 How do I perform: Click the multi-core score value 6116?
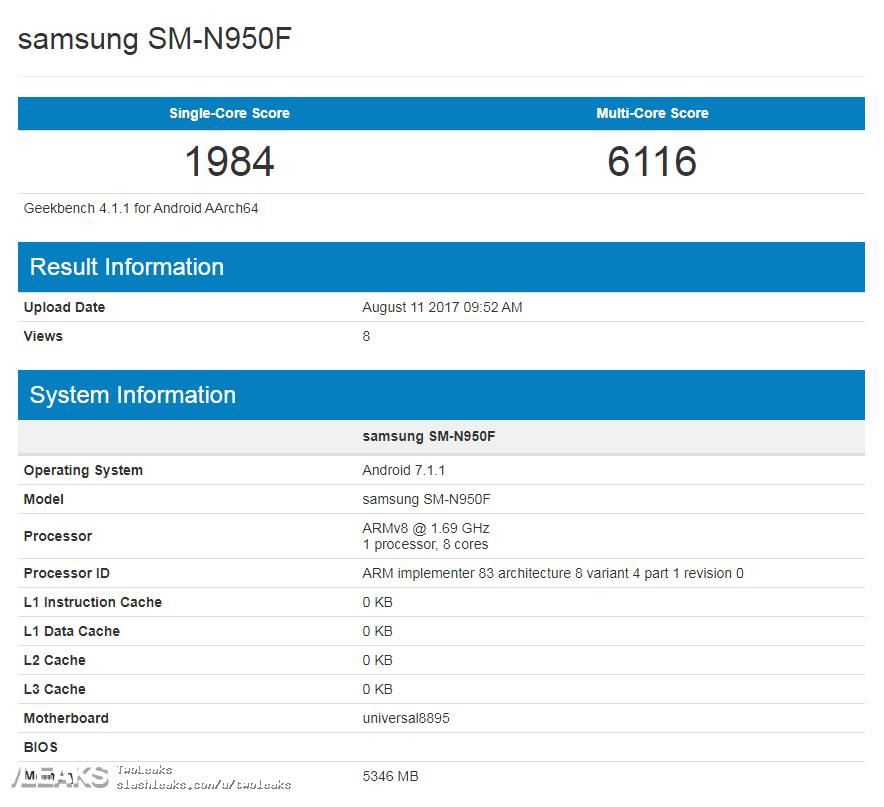(652, 161)
